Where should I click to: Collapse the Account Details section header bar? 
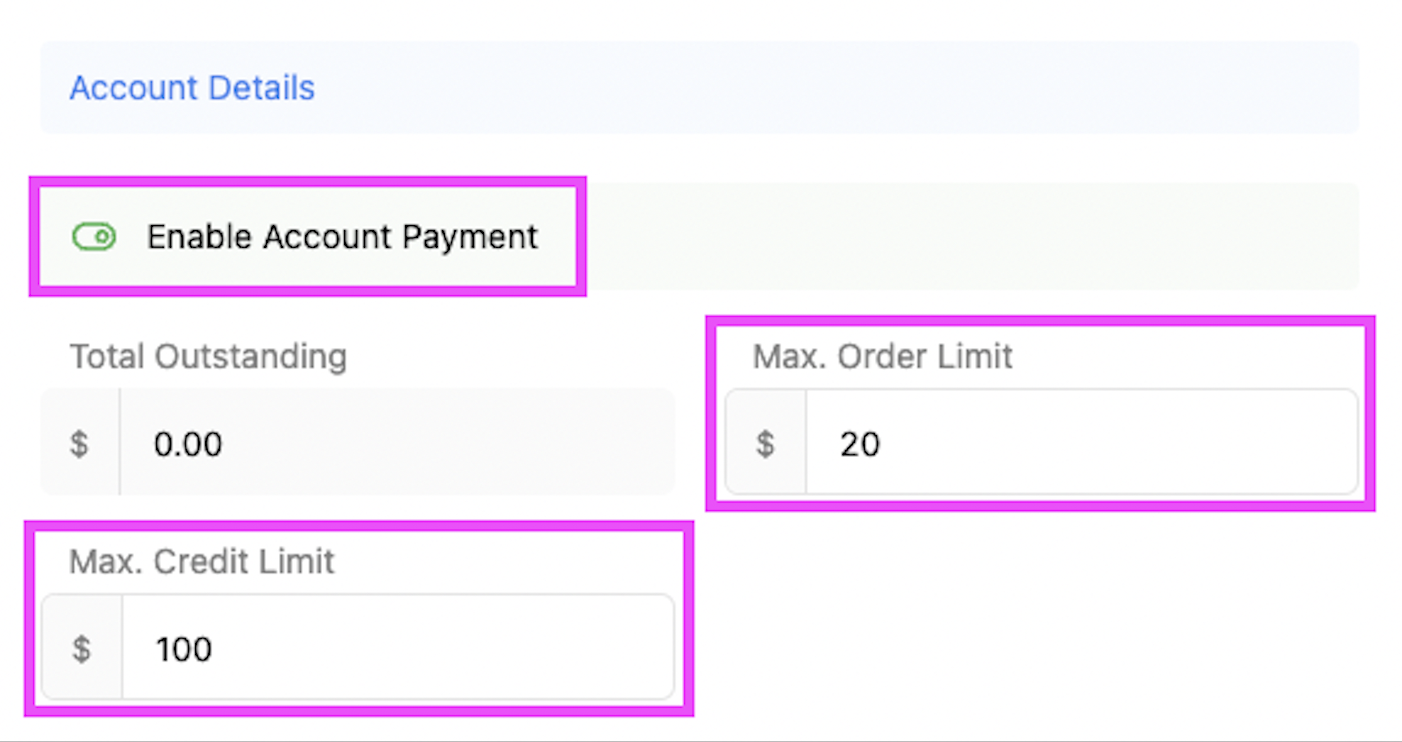click(x=800, y=88)
